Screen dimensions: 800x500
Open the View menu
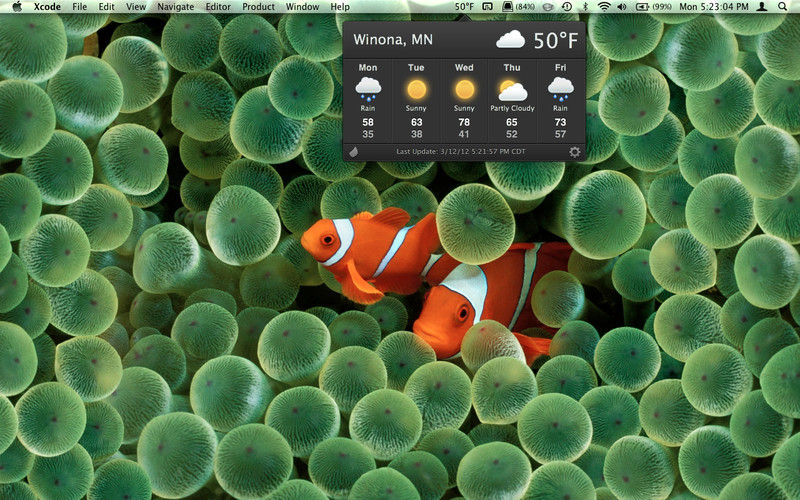136,7
